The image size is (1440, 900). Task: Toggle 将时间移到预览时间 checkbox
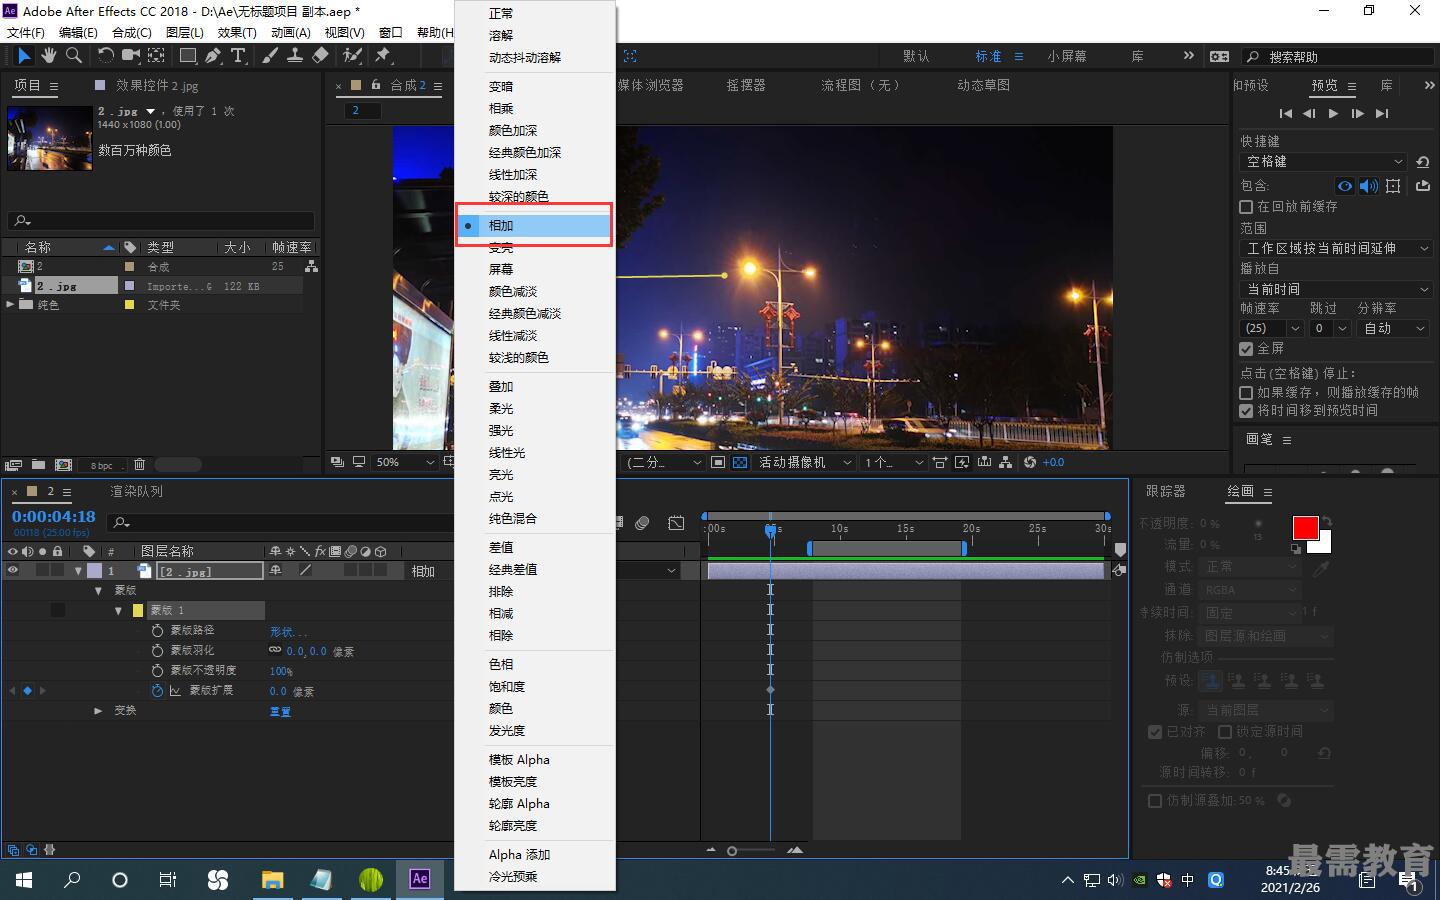[x=1246, y=411]
